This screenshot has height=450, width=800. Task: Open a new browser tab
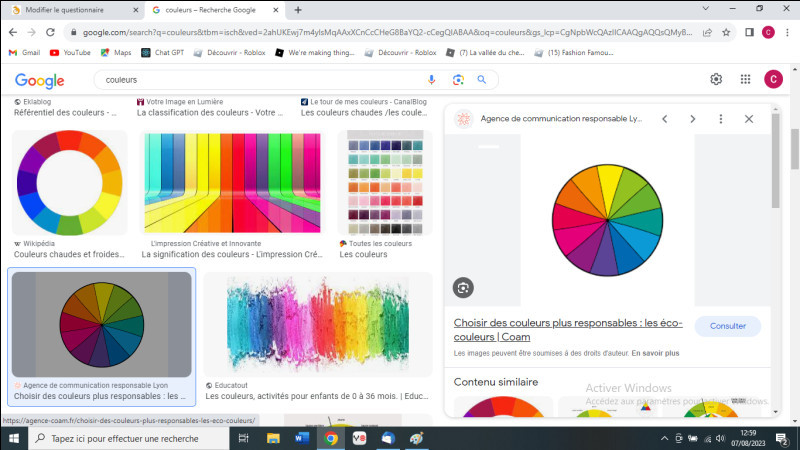pyautogui.click(x=298, y=10)
